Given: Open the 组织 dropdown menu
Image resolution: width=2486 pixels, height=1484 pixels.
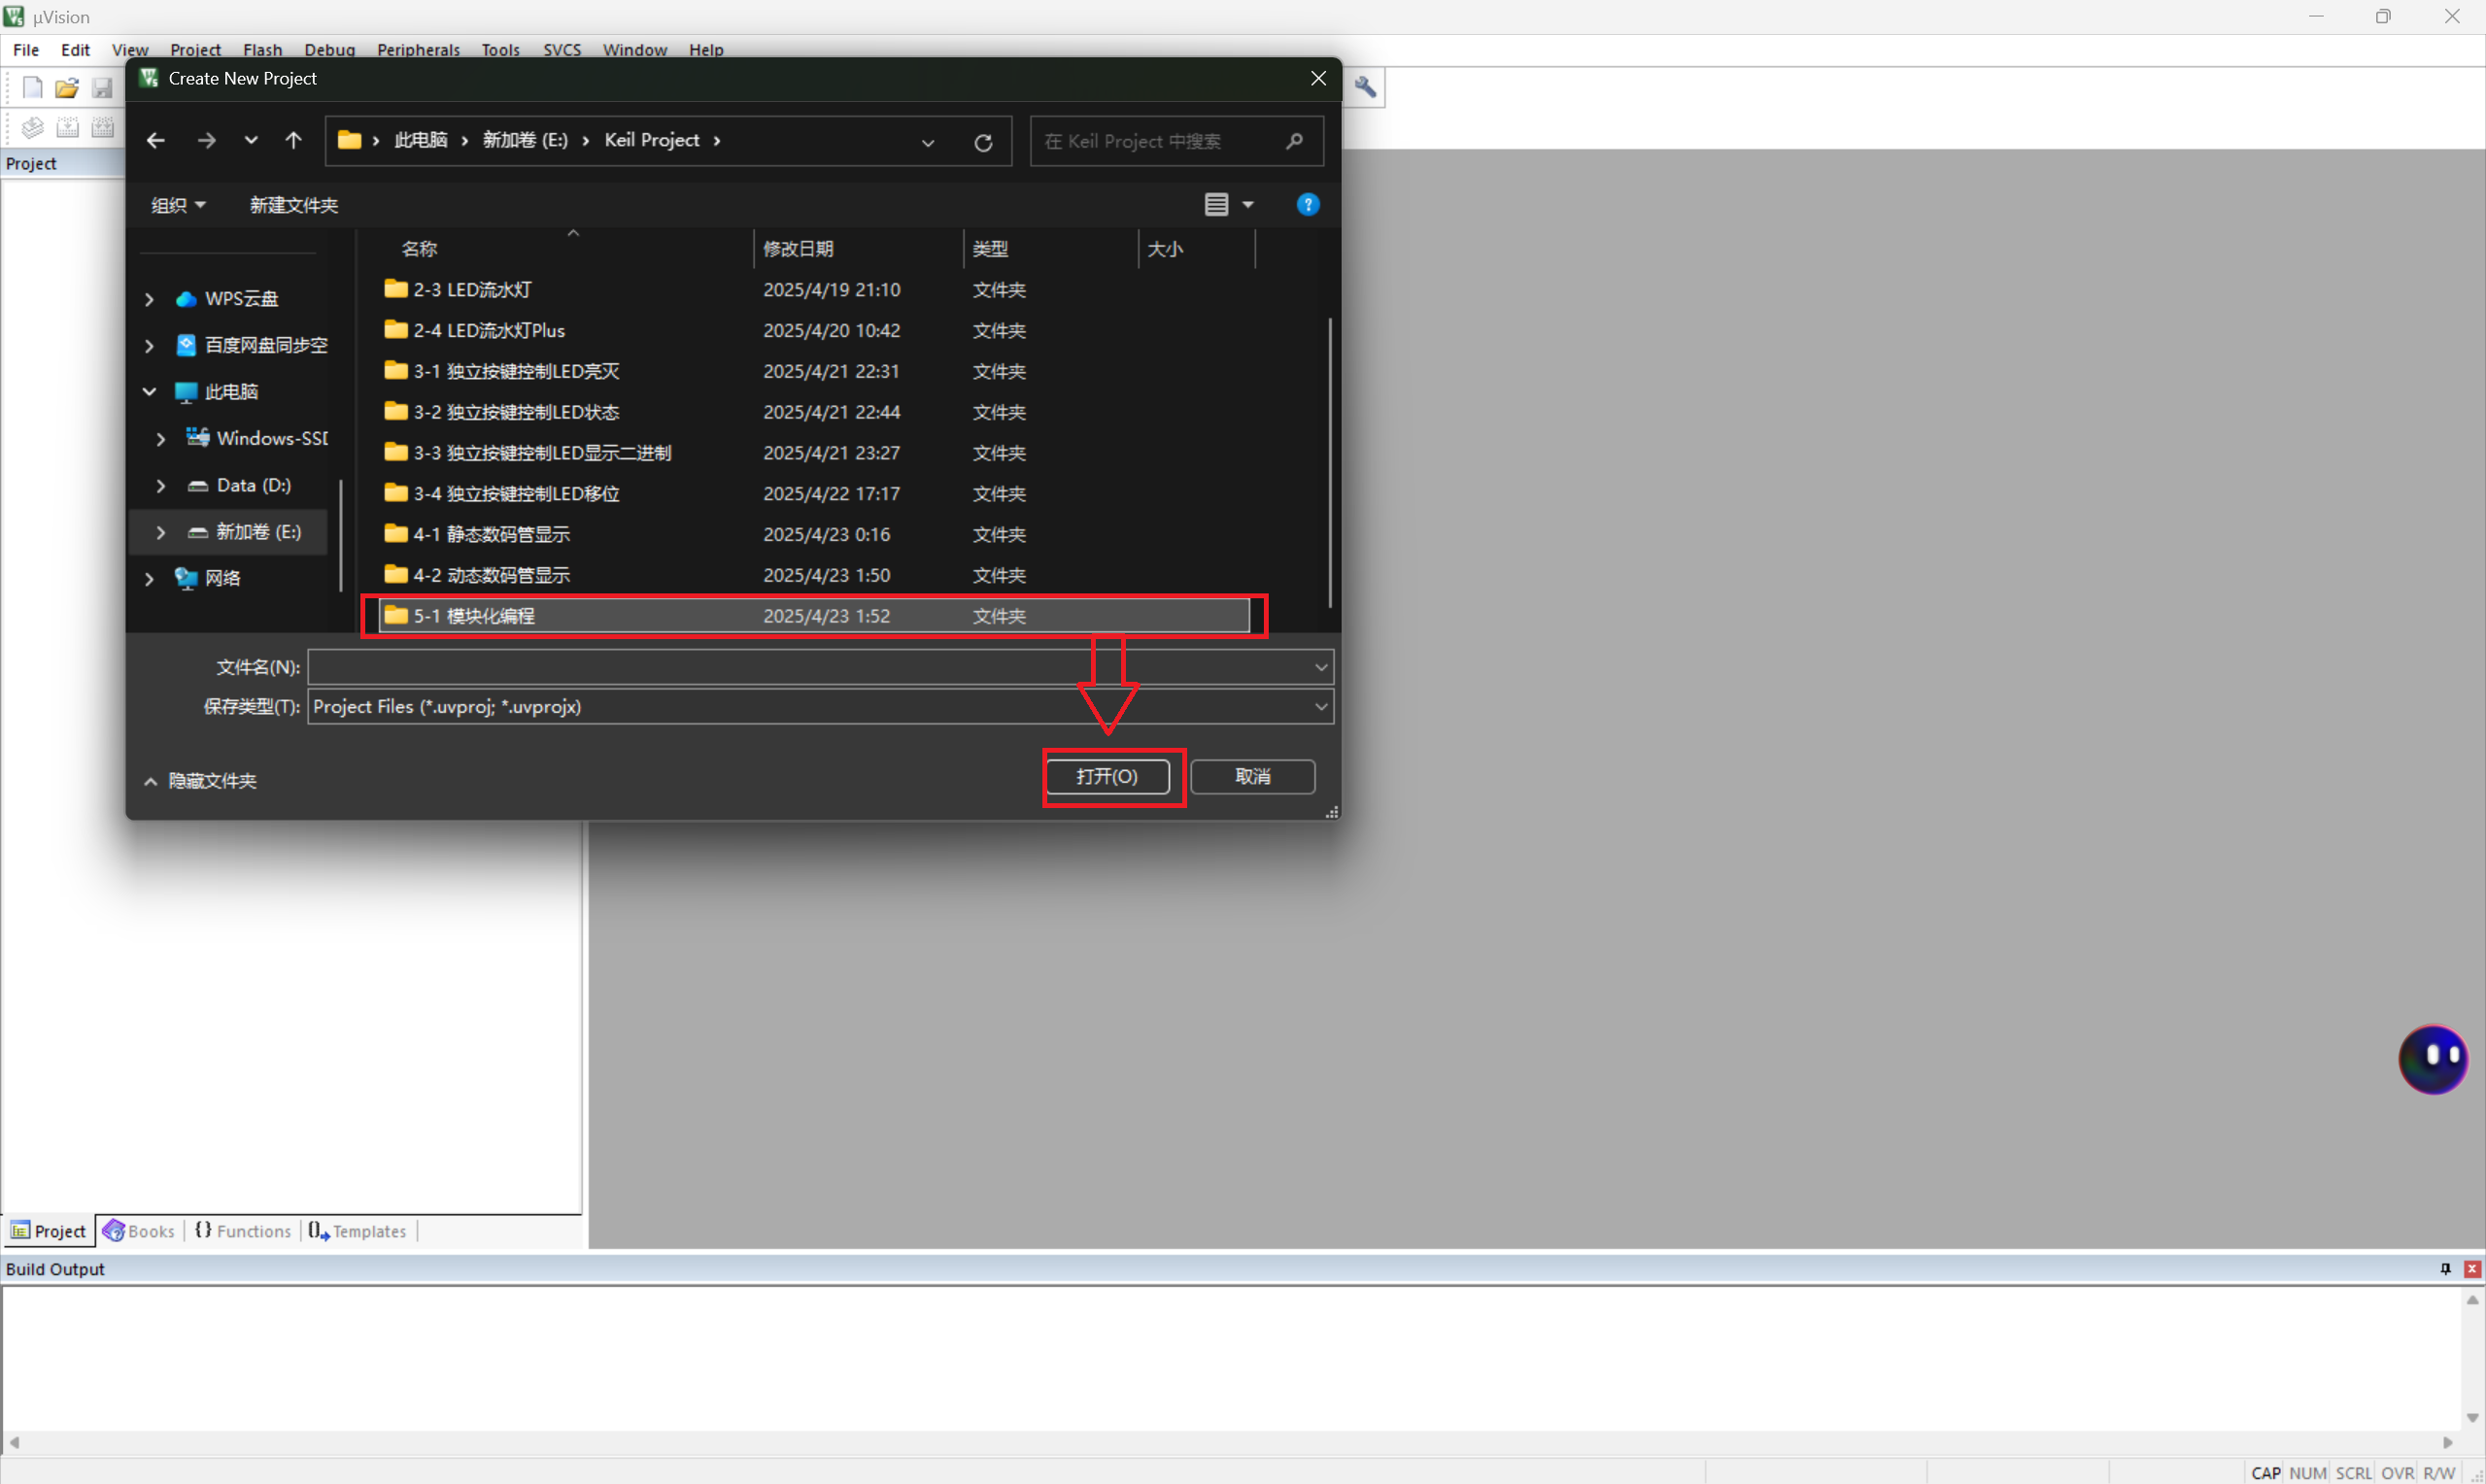Looking at the screenshot, I should [178, 205].
